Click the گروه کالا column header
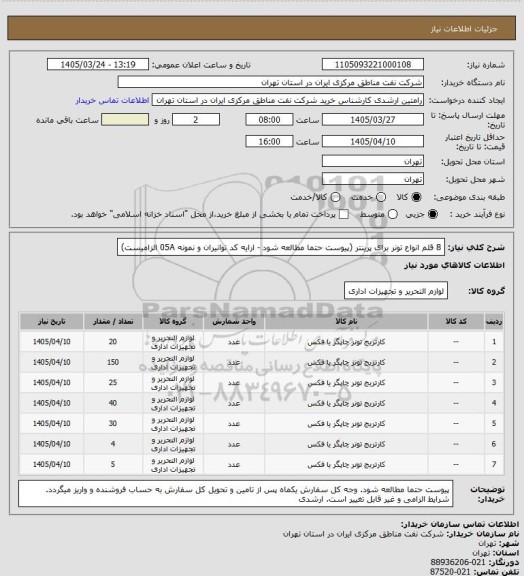 [173, 321]
